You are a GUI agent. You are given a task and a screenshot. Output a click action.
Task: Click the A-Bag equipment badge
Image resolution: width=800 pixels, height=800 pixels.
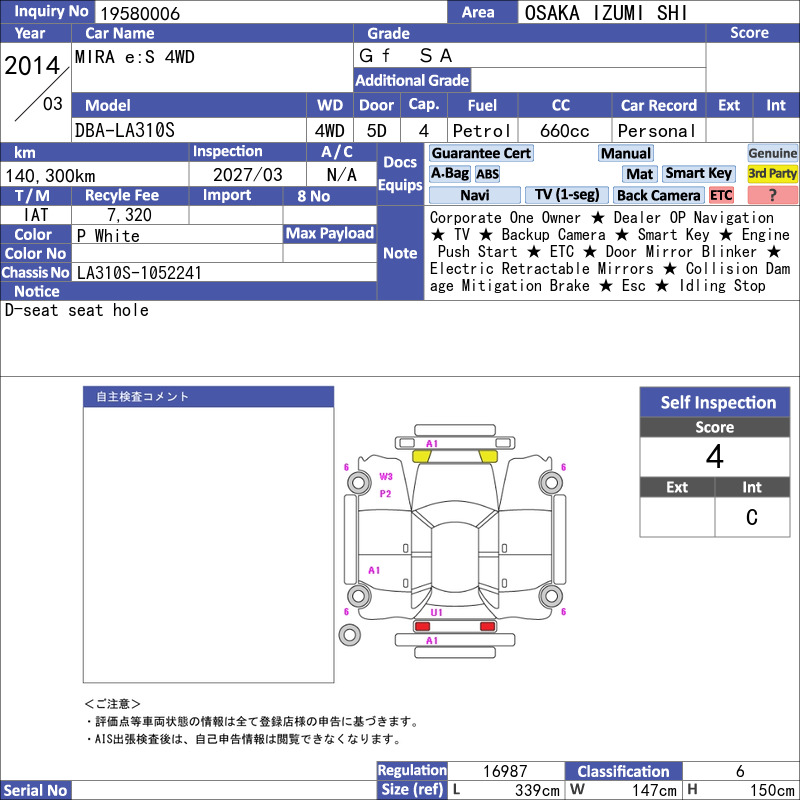(449, 173)
